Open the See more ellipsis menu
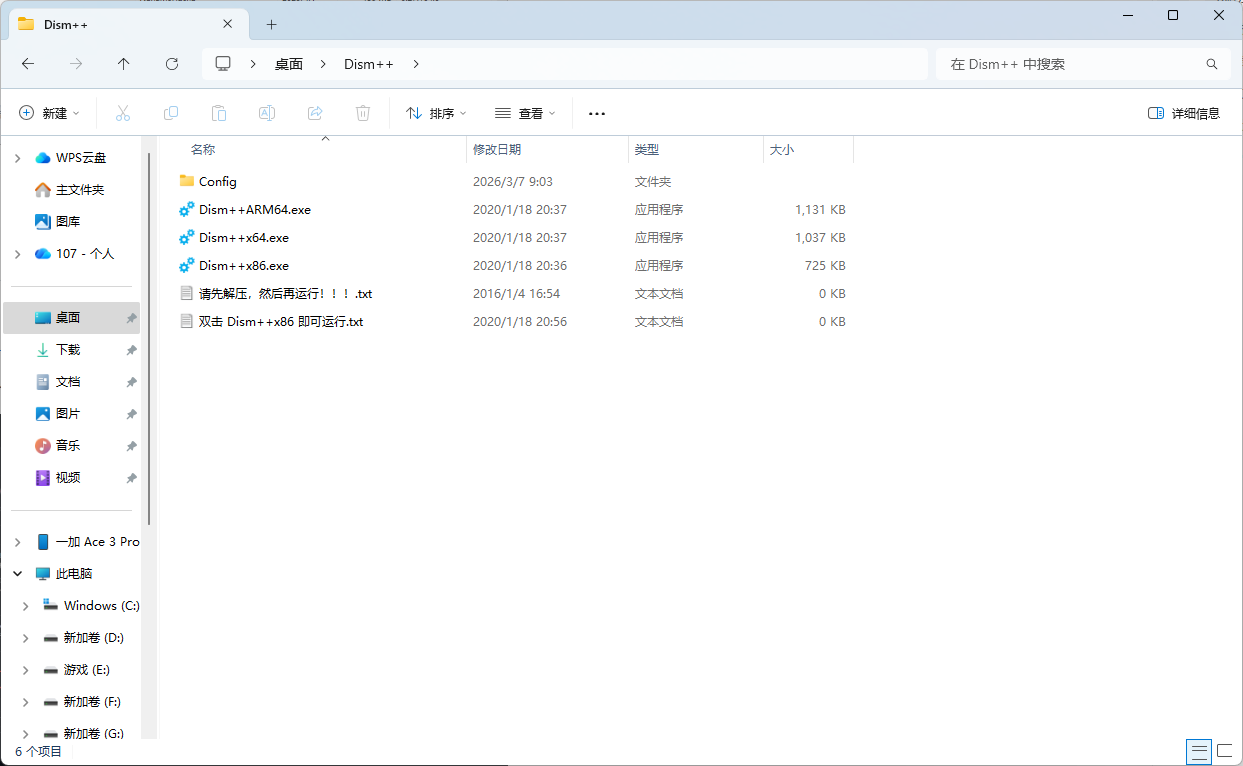 (x=597, y=114)
